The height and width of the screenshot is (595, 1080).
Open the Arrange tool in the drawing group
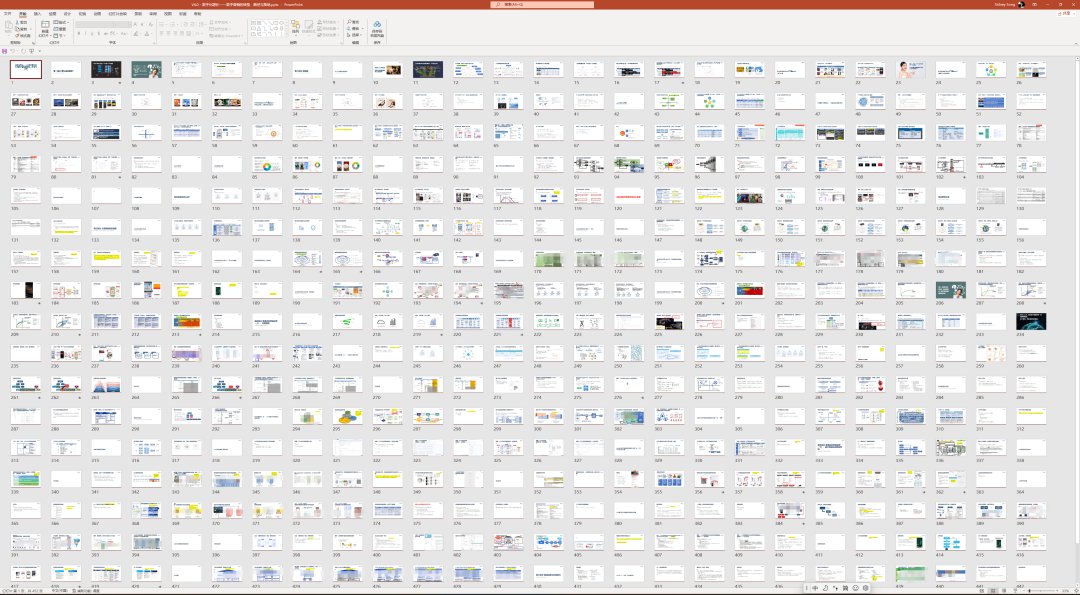click(295, 26)
